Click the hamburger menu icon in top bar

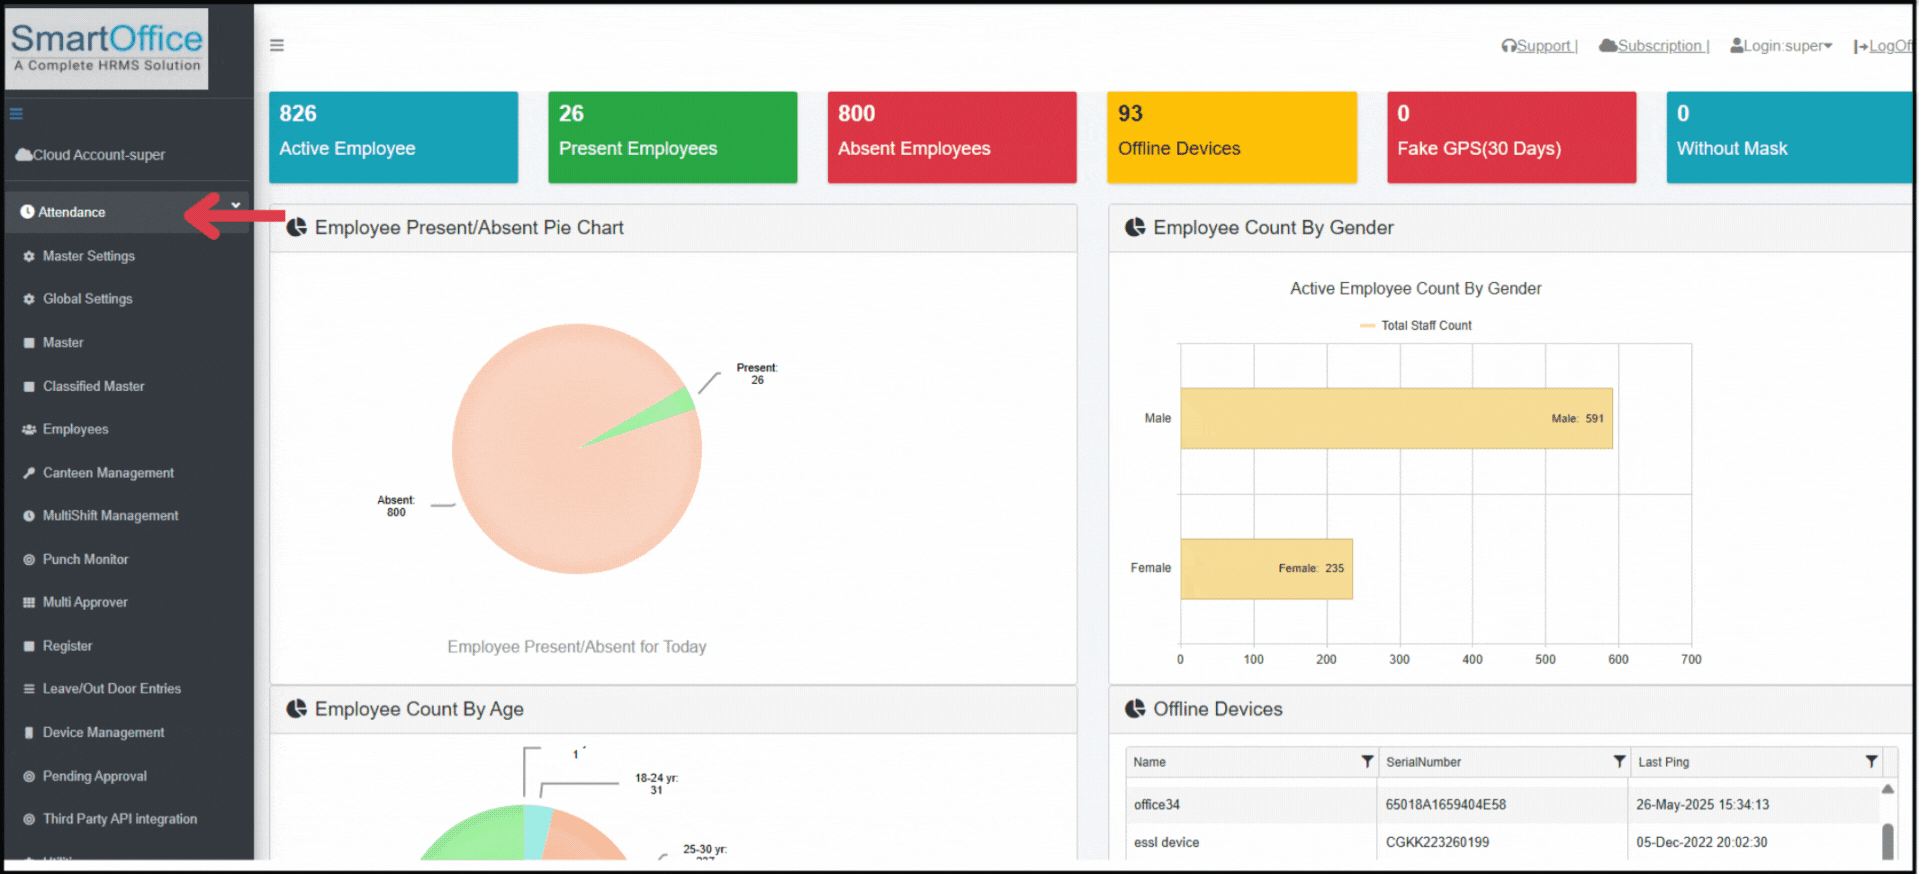tap(277, 45)
